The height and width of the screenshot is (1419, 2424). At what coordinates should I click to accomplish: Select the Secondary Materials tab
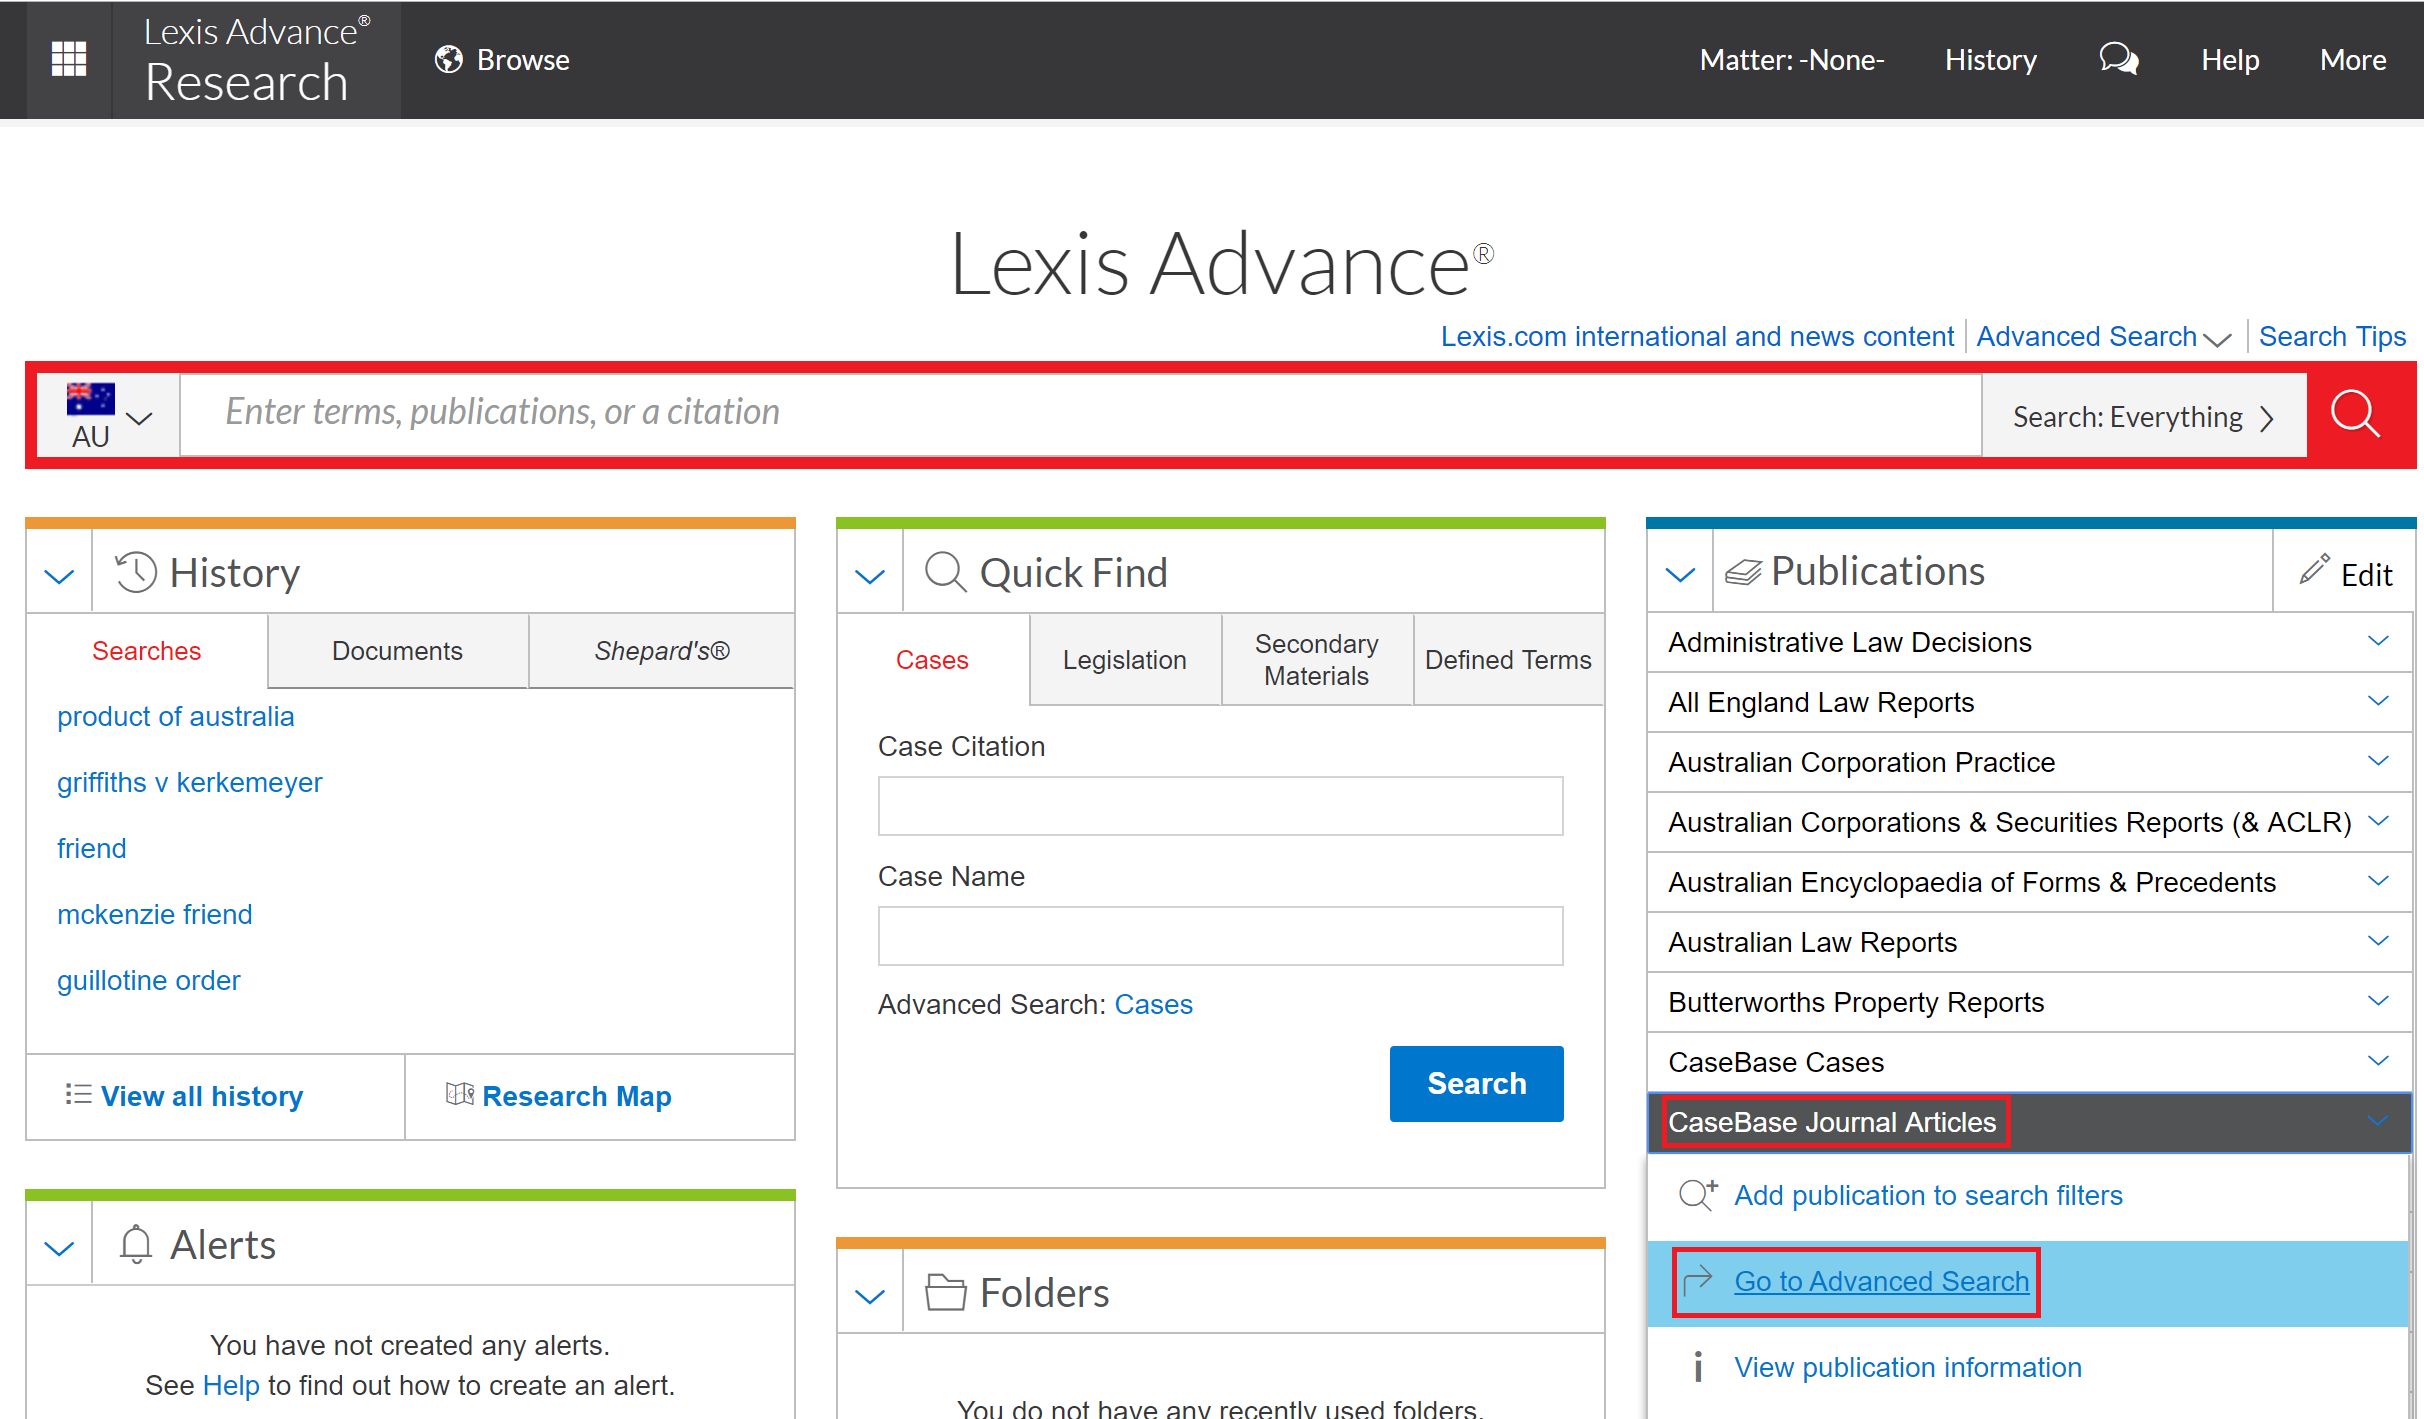click(1317, 660)
